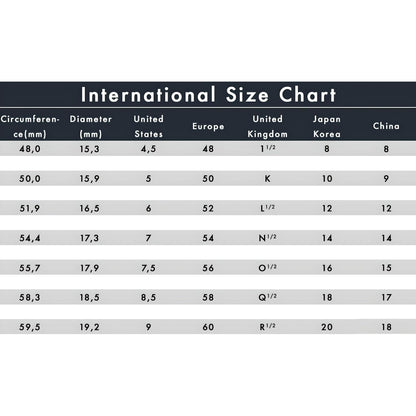Screen dimensions: 416x416
Task: Select diameter value 17,3
Action: (89, 238)
